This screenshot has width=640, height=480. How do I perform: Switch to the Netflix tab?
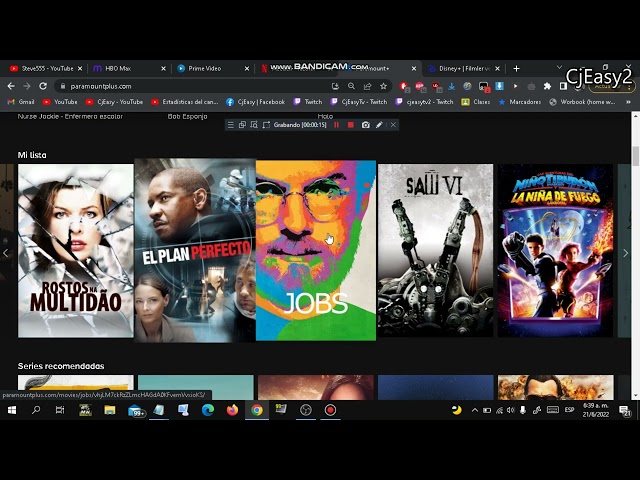[x=298, y=69]
